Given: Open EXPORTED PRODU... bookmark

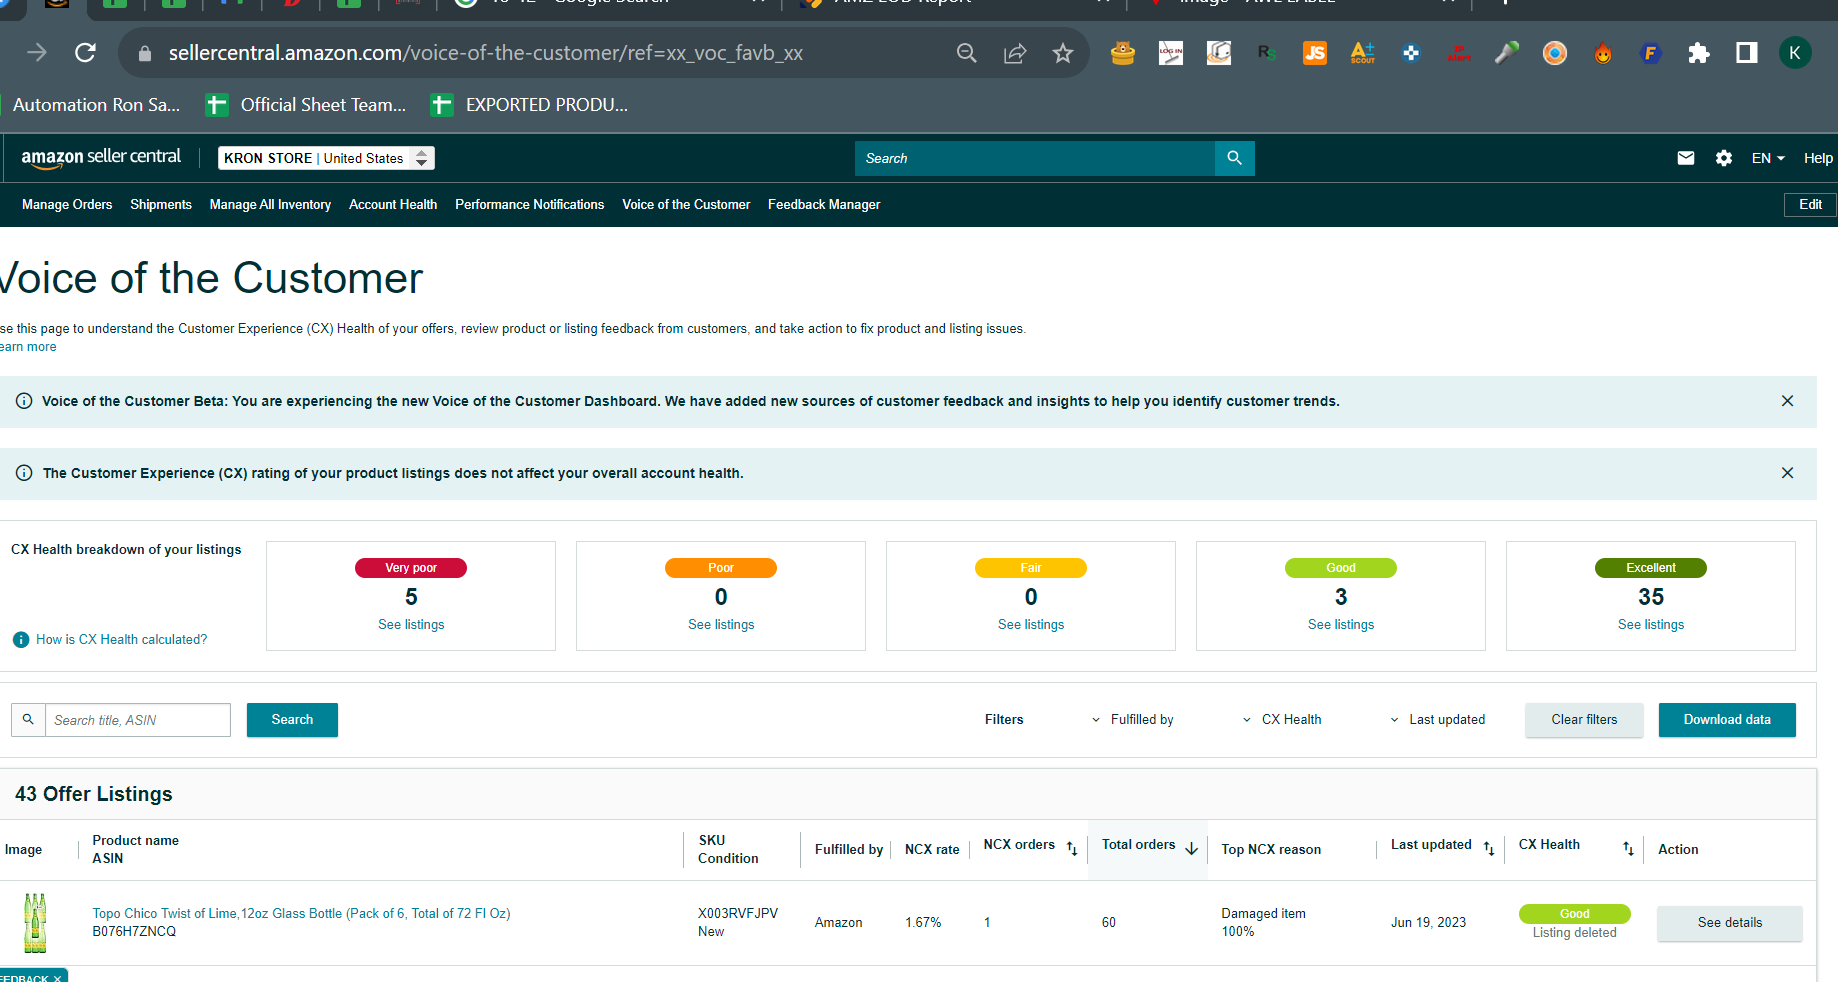Looking at the screenshot, I should (x=529, y=105).
